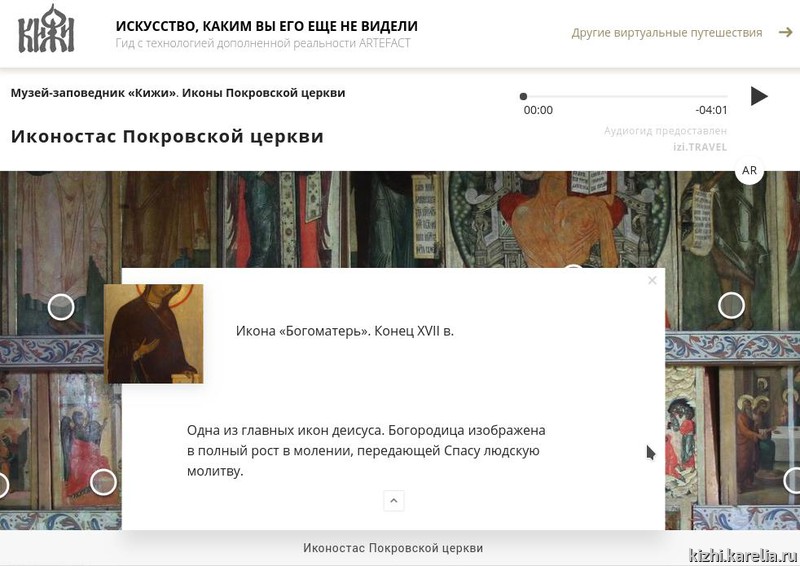Open the izi.TRAVEL provider link
Screen dimensions: 800x566
click(699, 147)
